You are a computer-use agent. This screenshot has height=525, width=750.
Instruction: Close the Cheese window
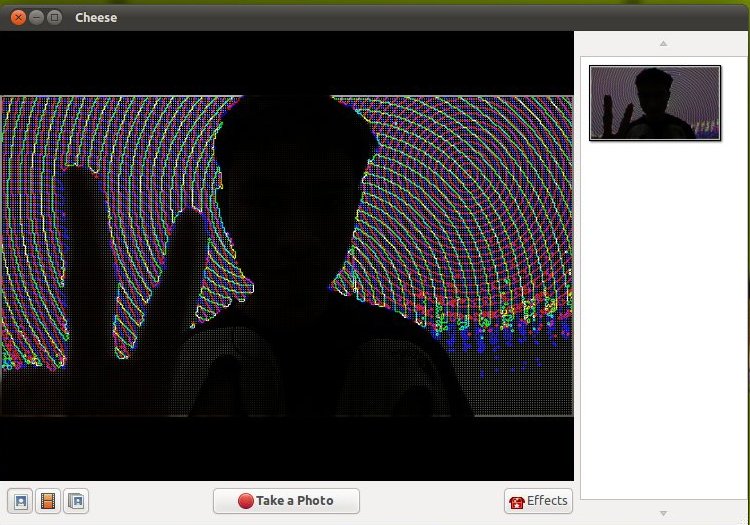[18, 18]
